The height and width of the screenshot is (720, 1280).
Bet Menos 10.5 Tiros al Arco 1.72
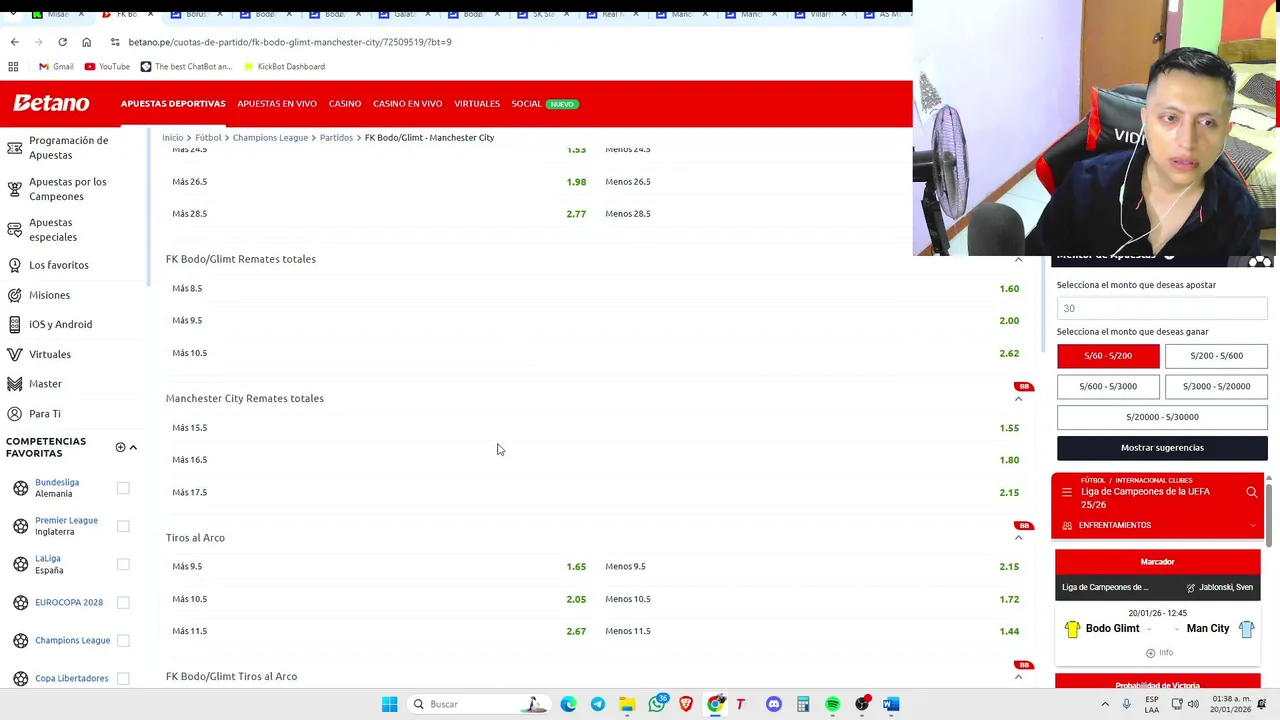pos(1009,599)
